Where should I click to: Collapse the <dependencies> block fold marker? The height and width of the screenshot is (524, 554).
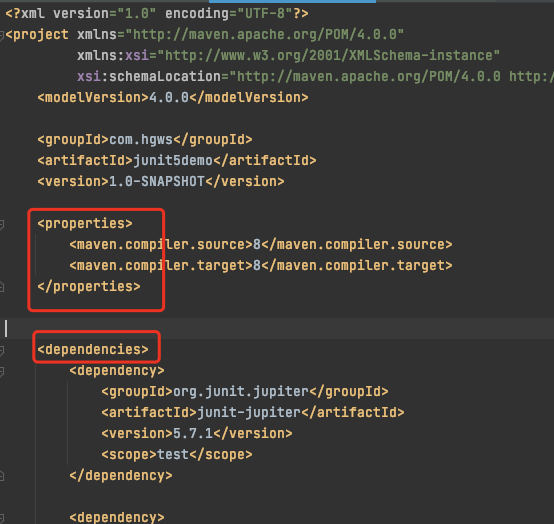(1, 350)
